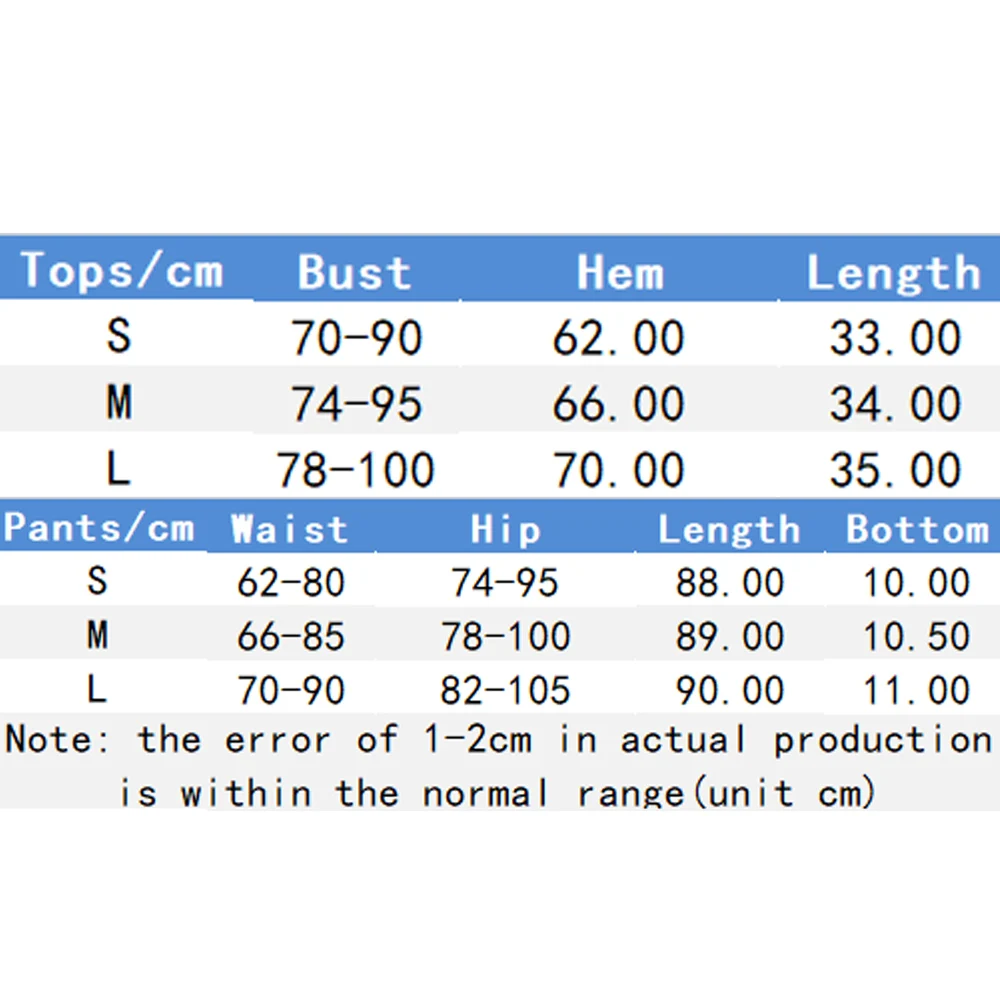Click the 33.00 tops length value
1000x1000 pixels.
(895, 338)
